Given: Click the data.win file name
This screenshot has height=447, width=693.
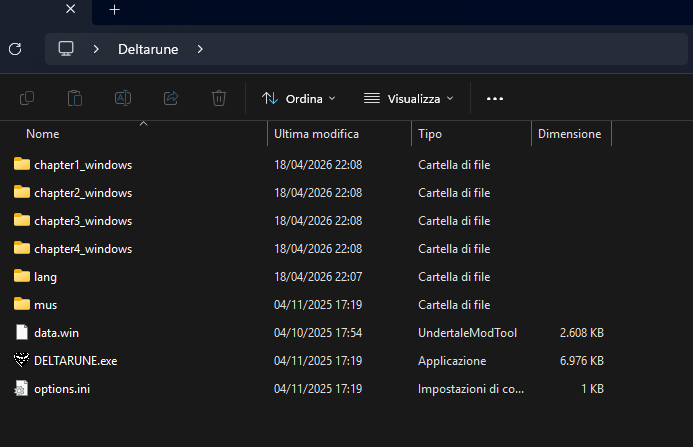Looking at the screenshot, I should click(57, 332).
